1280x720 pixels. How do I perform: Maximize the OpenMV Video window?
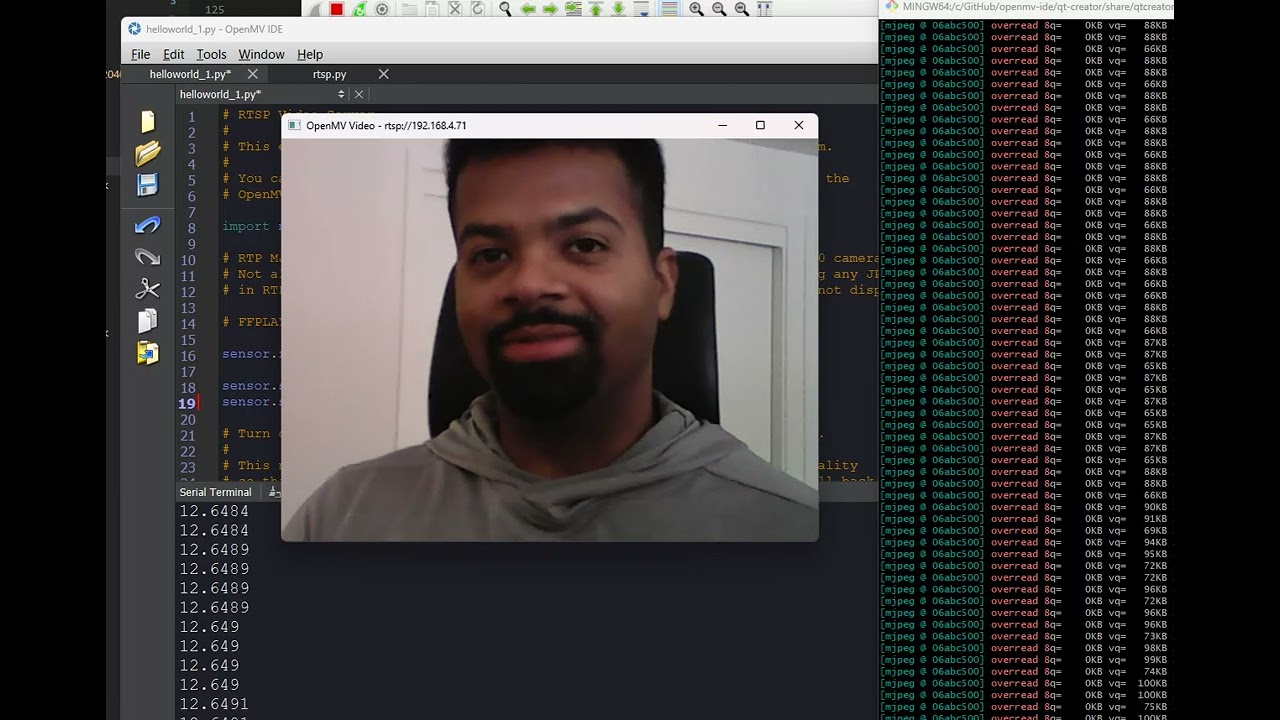[760, 125]
